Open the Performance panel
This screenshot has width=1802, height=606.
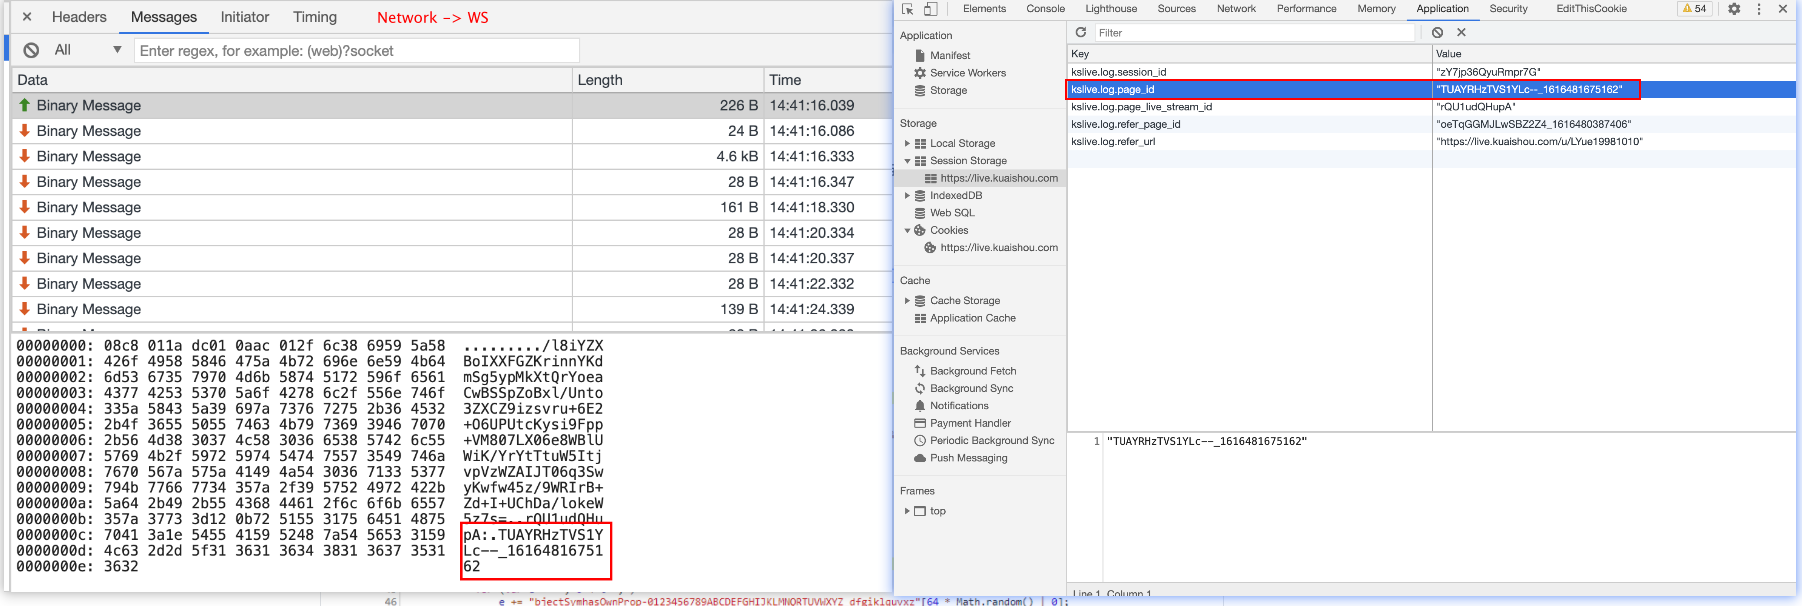coord(1306,9)
